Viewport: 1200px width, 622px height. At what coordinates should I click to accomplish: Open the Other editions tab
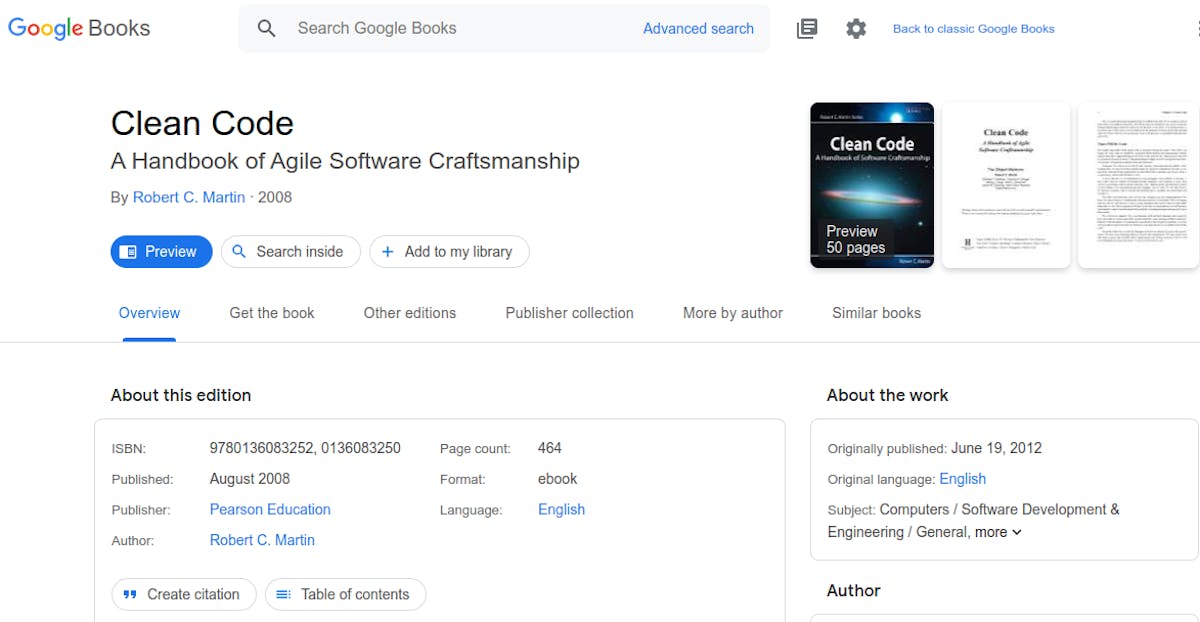click(x=410, y=313)
